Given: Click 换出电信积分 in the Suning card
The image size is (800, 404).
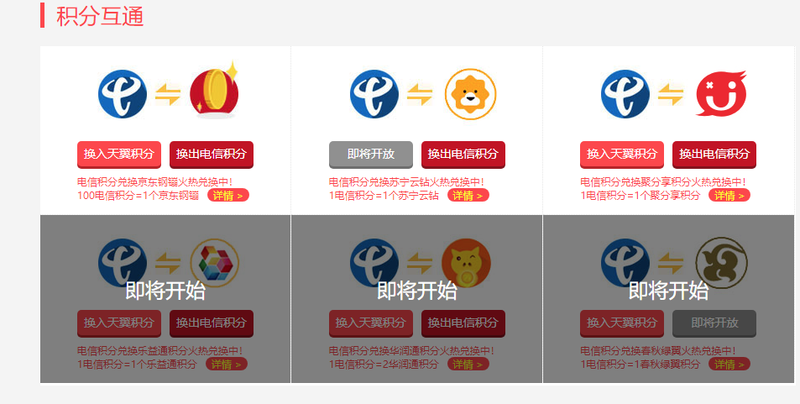Looking at the screenshot, I should [463, 155].
